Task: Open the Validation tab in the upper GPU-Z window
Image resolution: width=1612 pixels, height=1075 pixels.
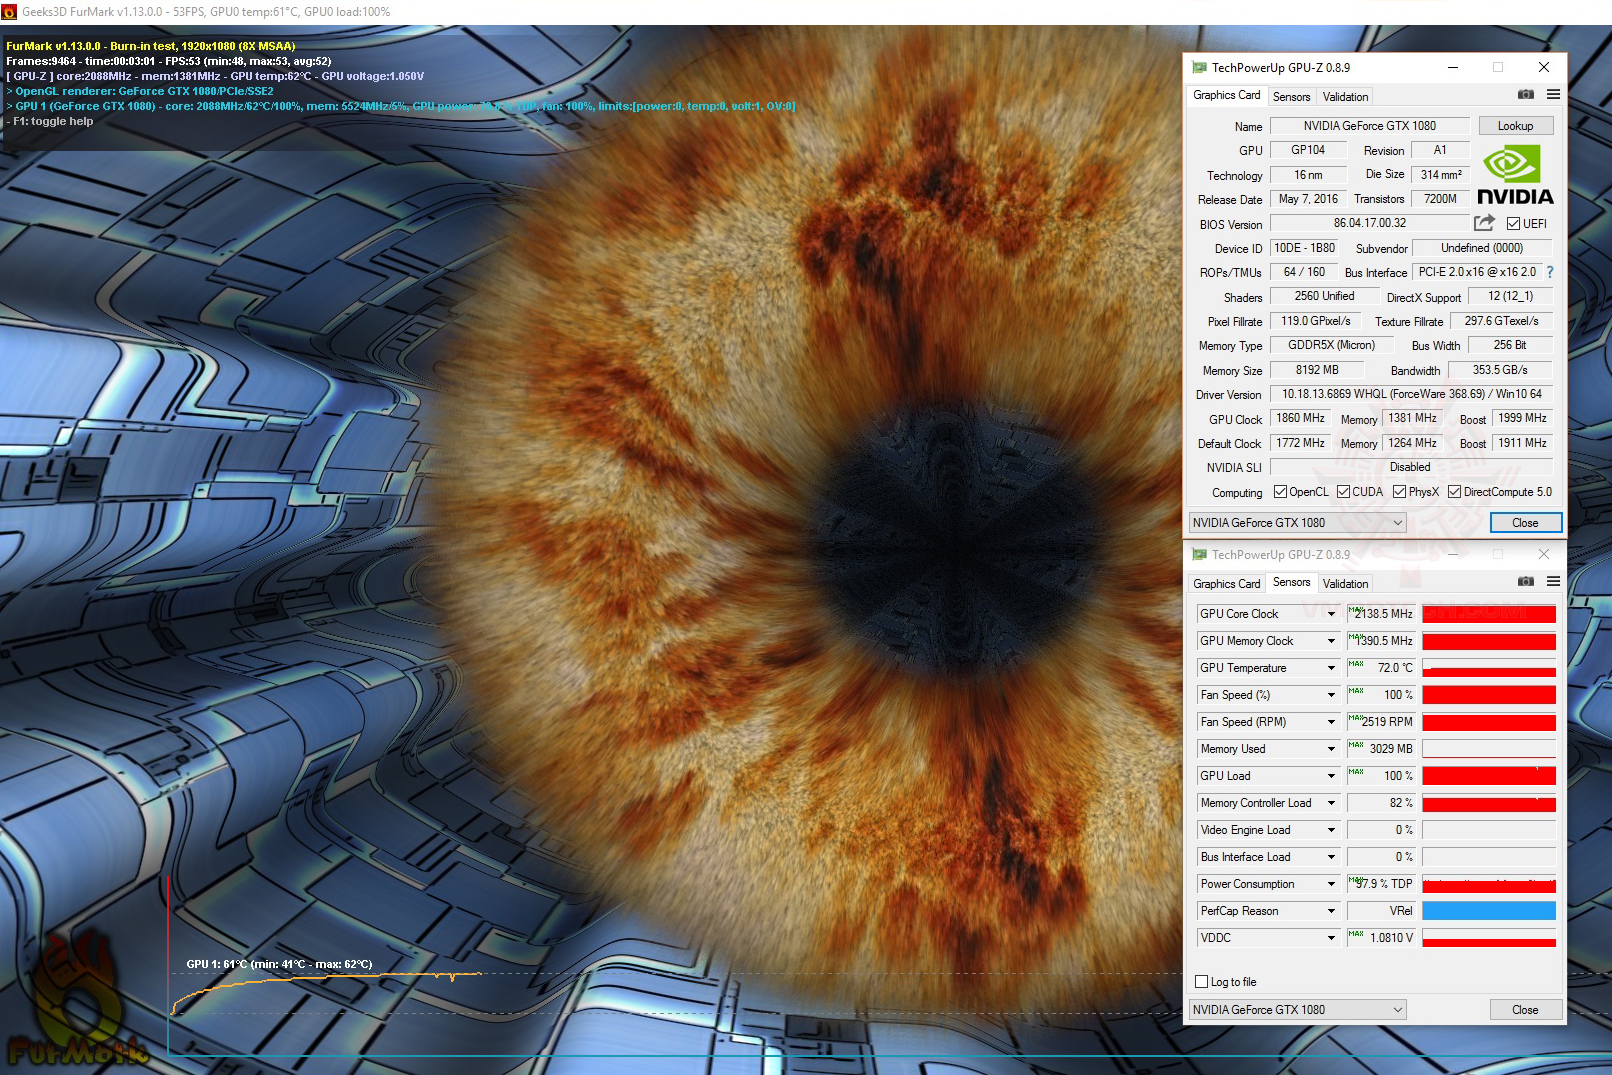Action: [x=1345, y=97]
